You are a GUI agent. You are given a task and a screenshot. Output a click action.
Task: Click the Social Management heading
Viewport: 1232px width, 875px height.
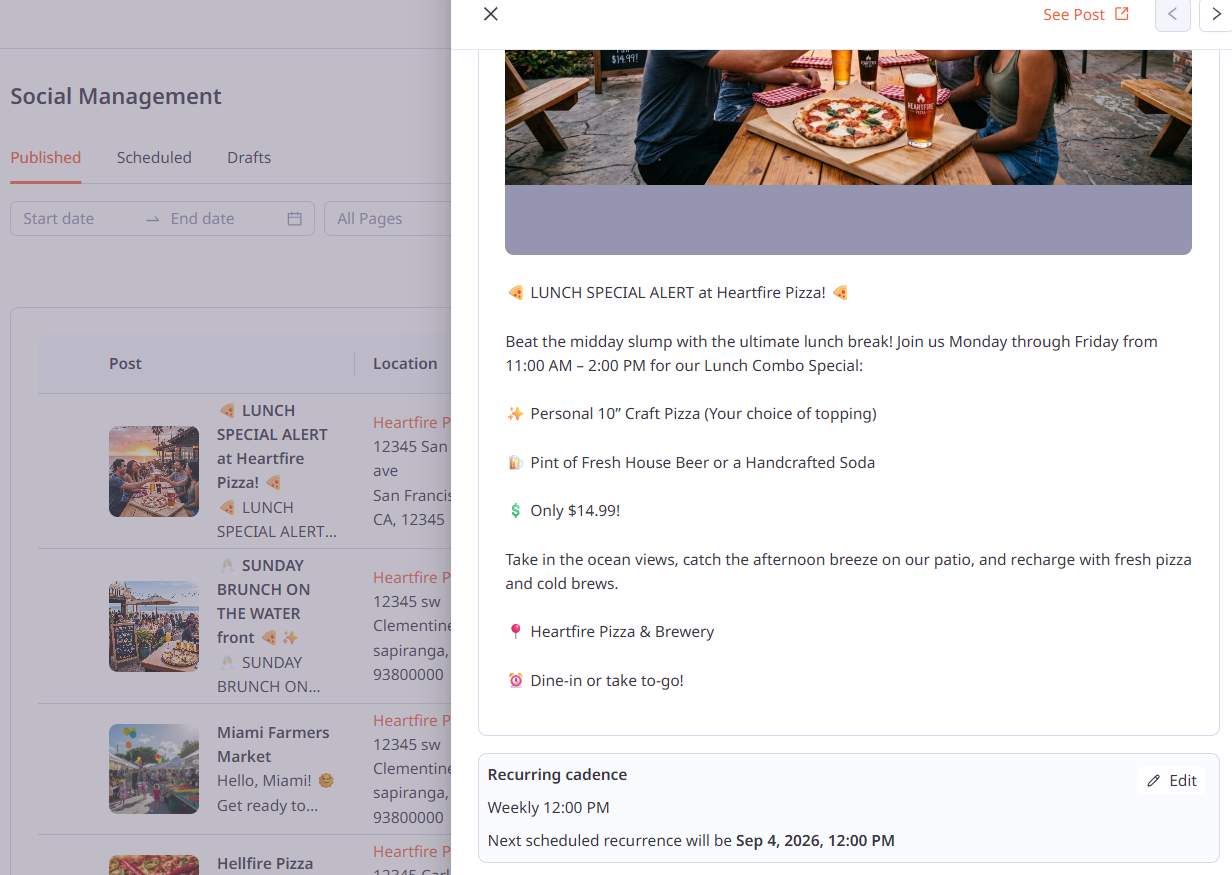point(116,97)
